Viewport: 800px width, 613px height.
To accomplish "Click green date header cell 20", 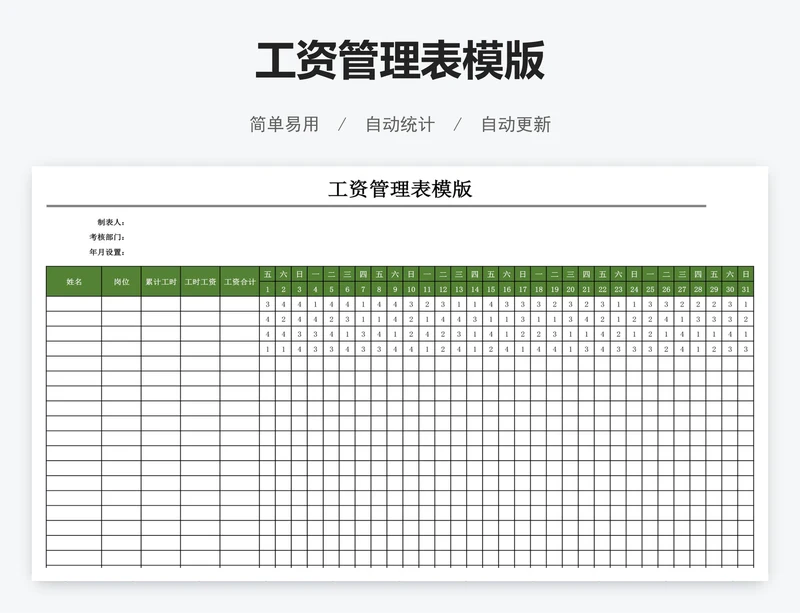I will [x=570, y=289].
